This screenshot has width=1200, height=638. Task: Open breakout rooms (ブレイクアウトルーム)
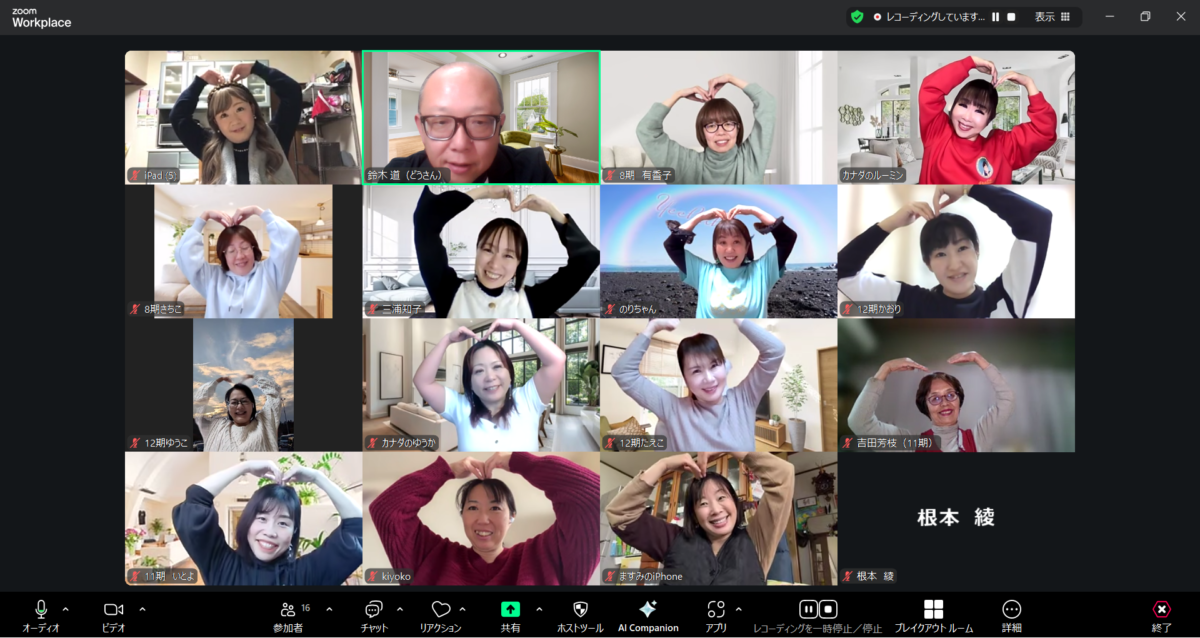(x=933, y=610)
